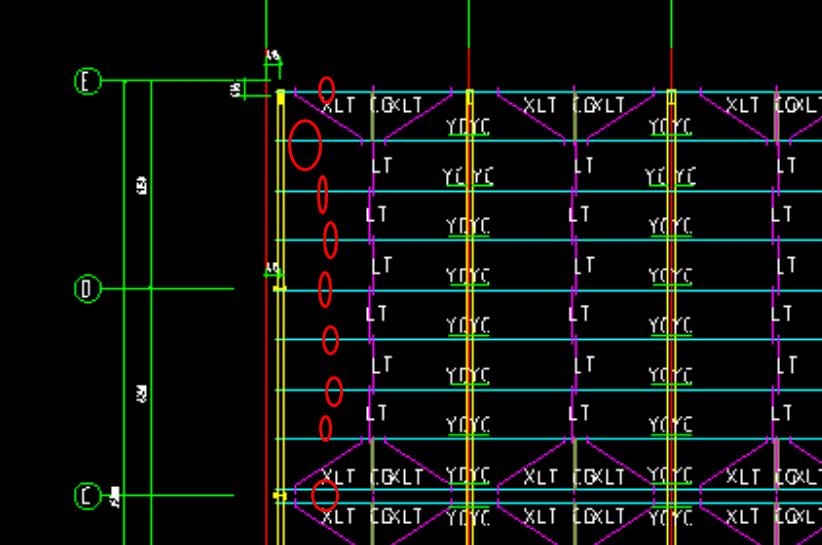Image resolution: width=822 pixels, height=545 pixels.
Task: Select the axis bubble labeled D
Action: pos(87,289)
